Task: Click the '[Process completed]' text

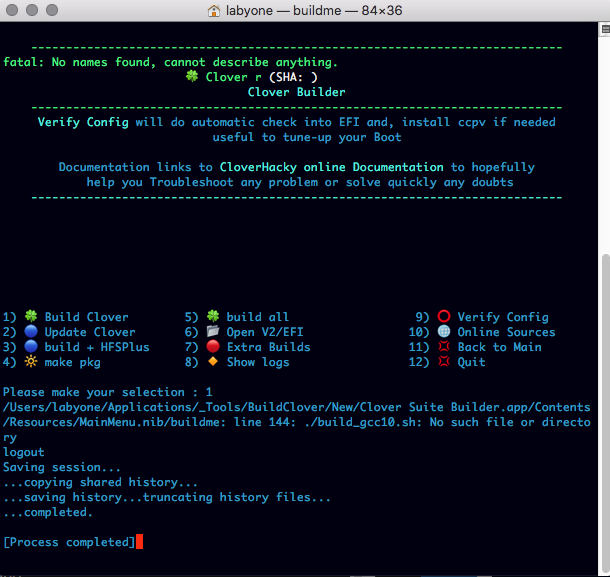Action: point(69,542)
